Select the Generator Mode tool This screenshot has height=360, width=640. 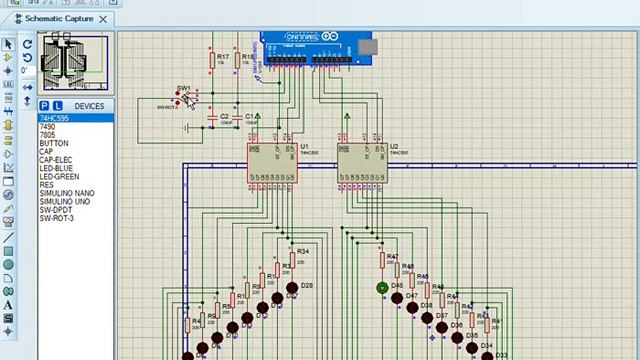tap(8, 195)
